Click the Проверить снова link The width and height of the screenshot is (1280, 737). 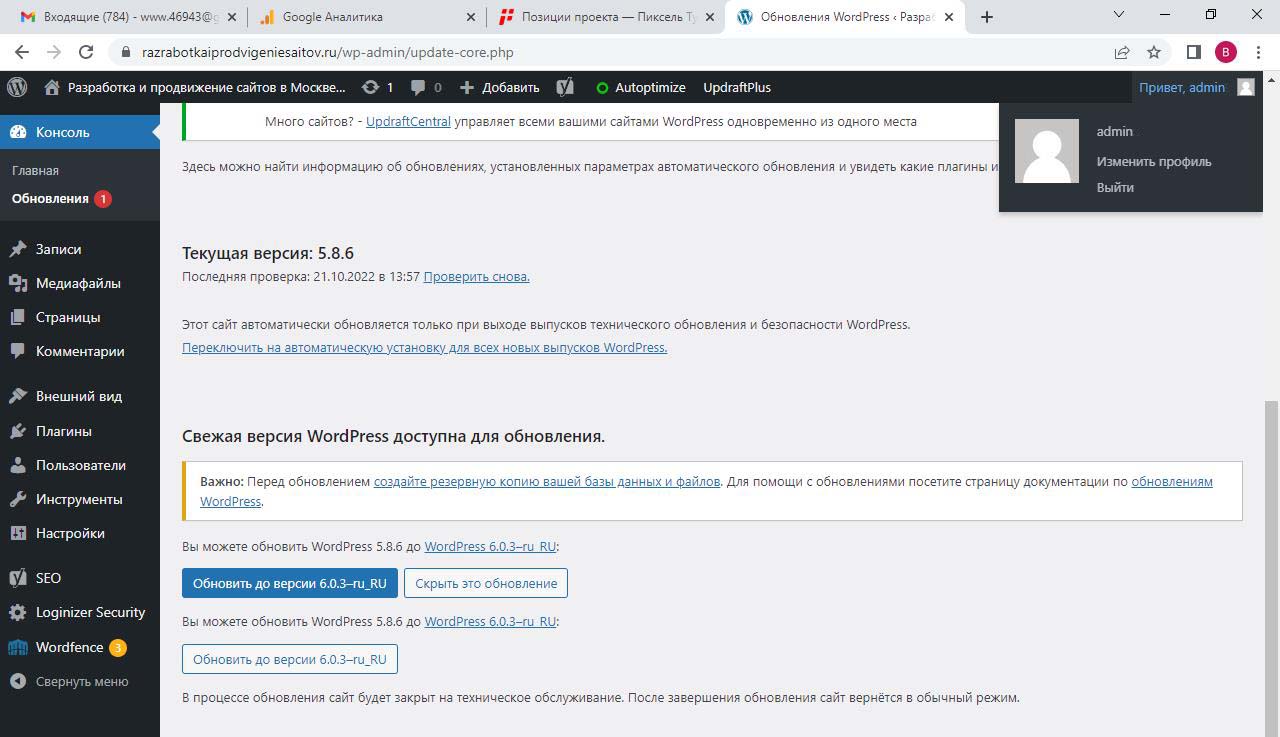pyautogui.click(x=476, y=277)
